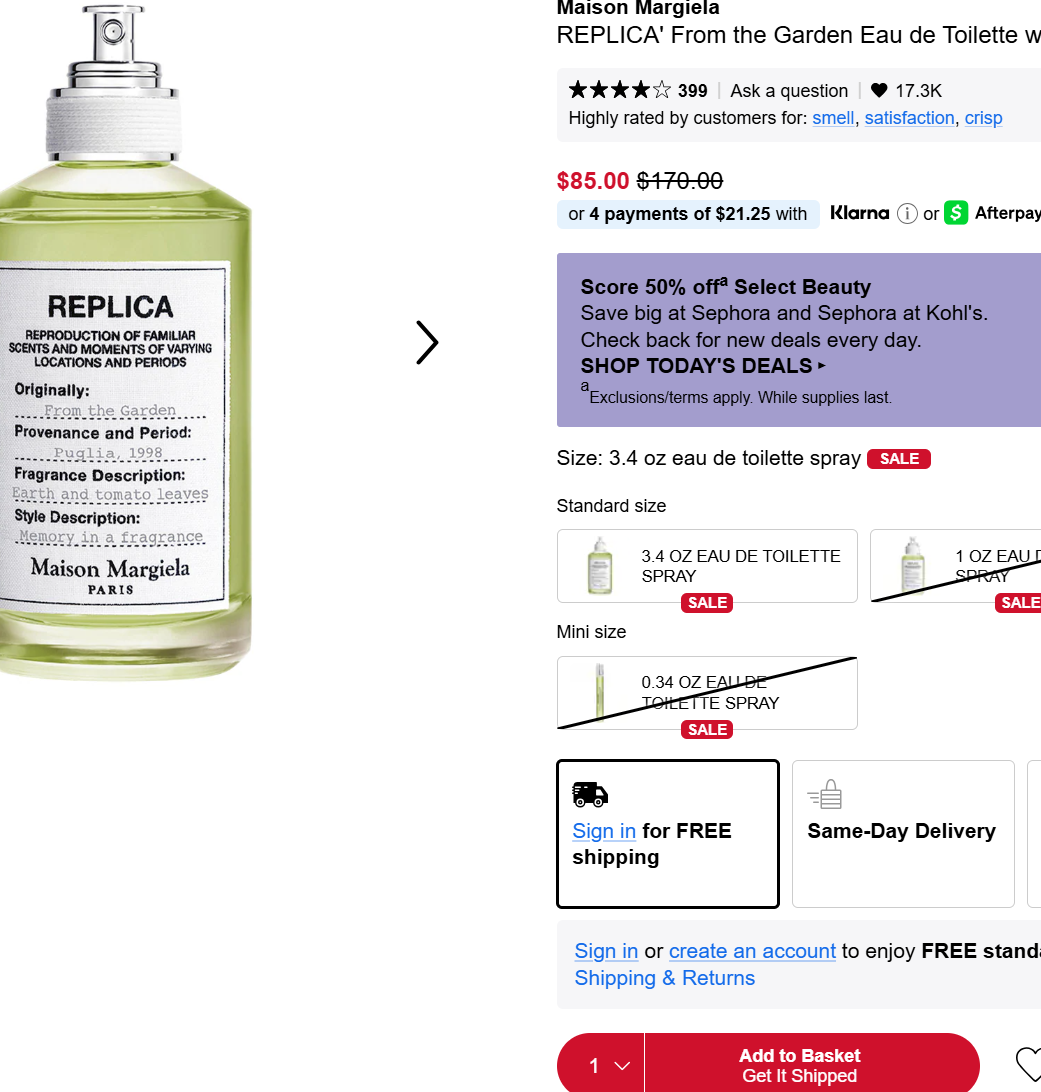The width and height of the screenshot is (1041, 1092).
Task: Switch to the Same-Day Delivery option tile
Action: pyautogui.click(x=902, y=833)
